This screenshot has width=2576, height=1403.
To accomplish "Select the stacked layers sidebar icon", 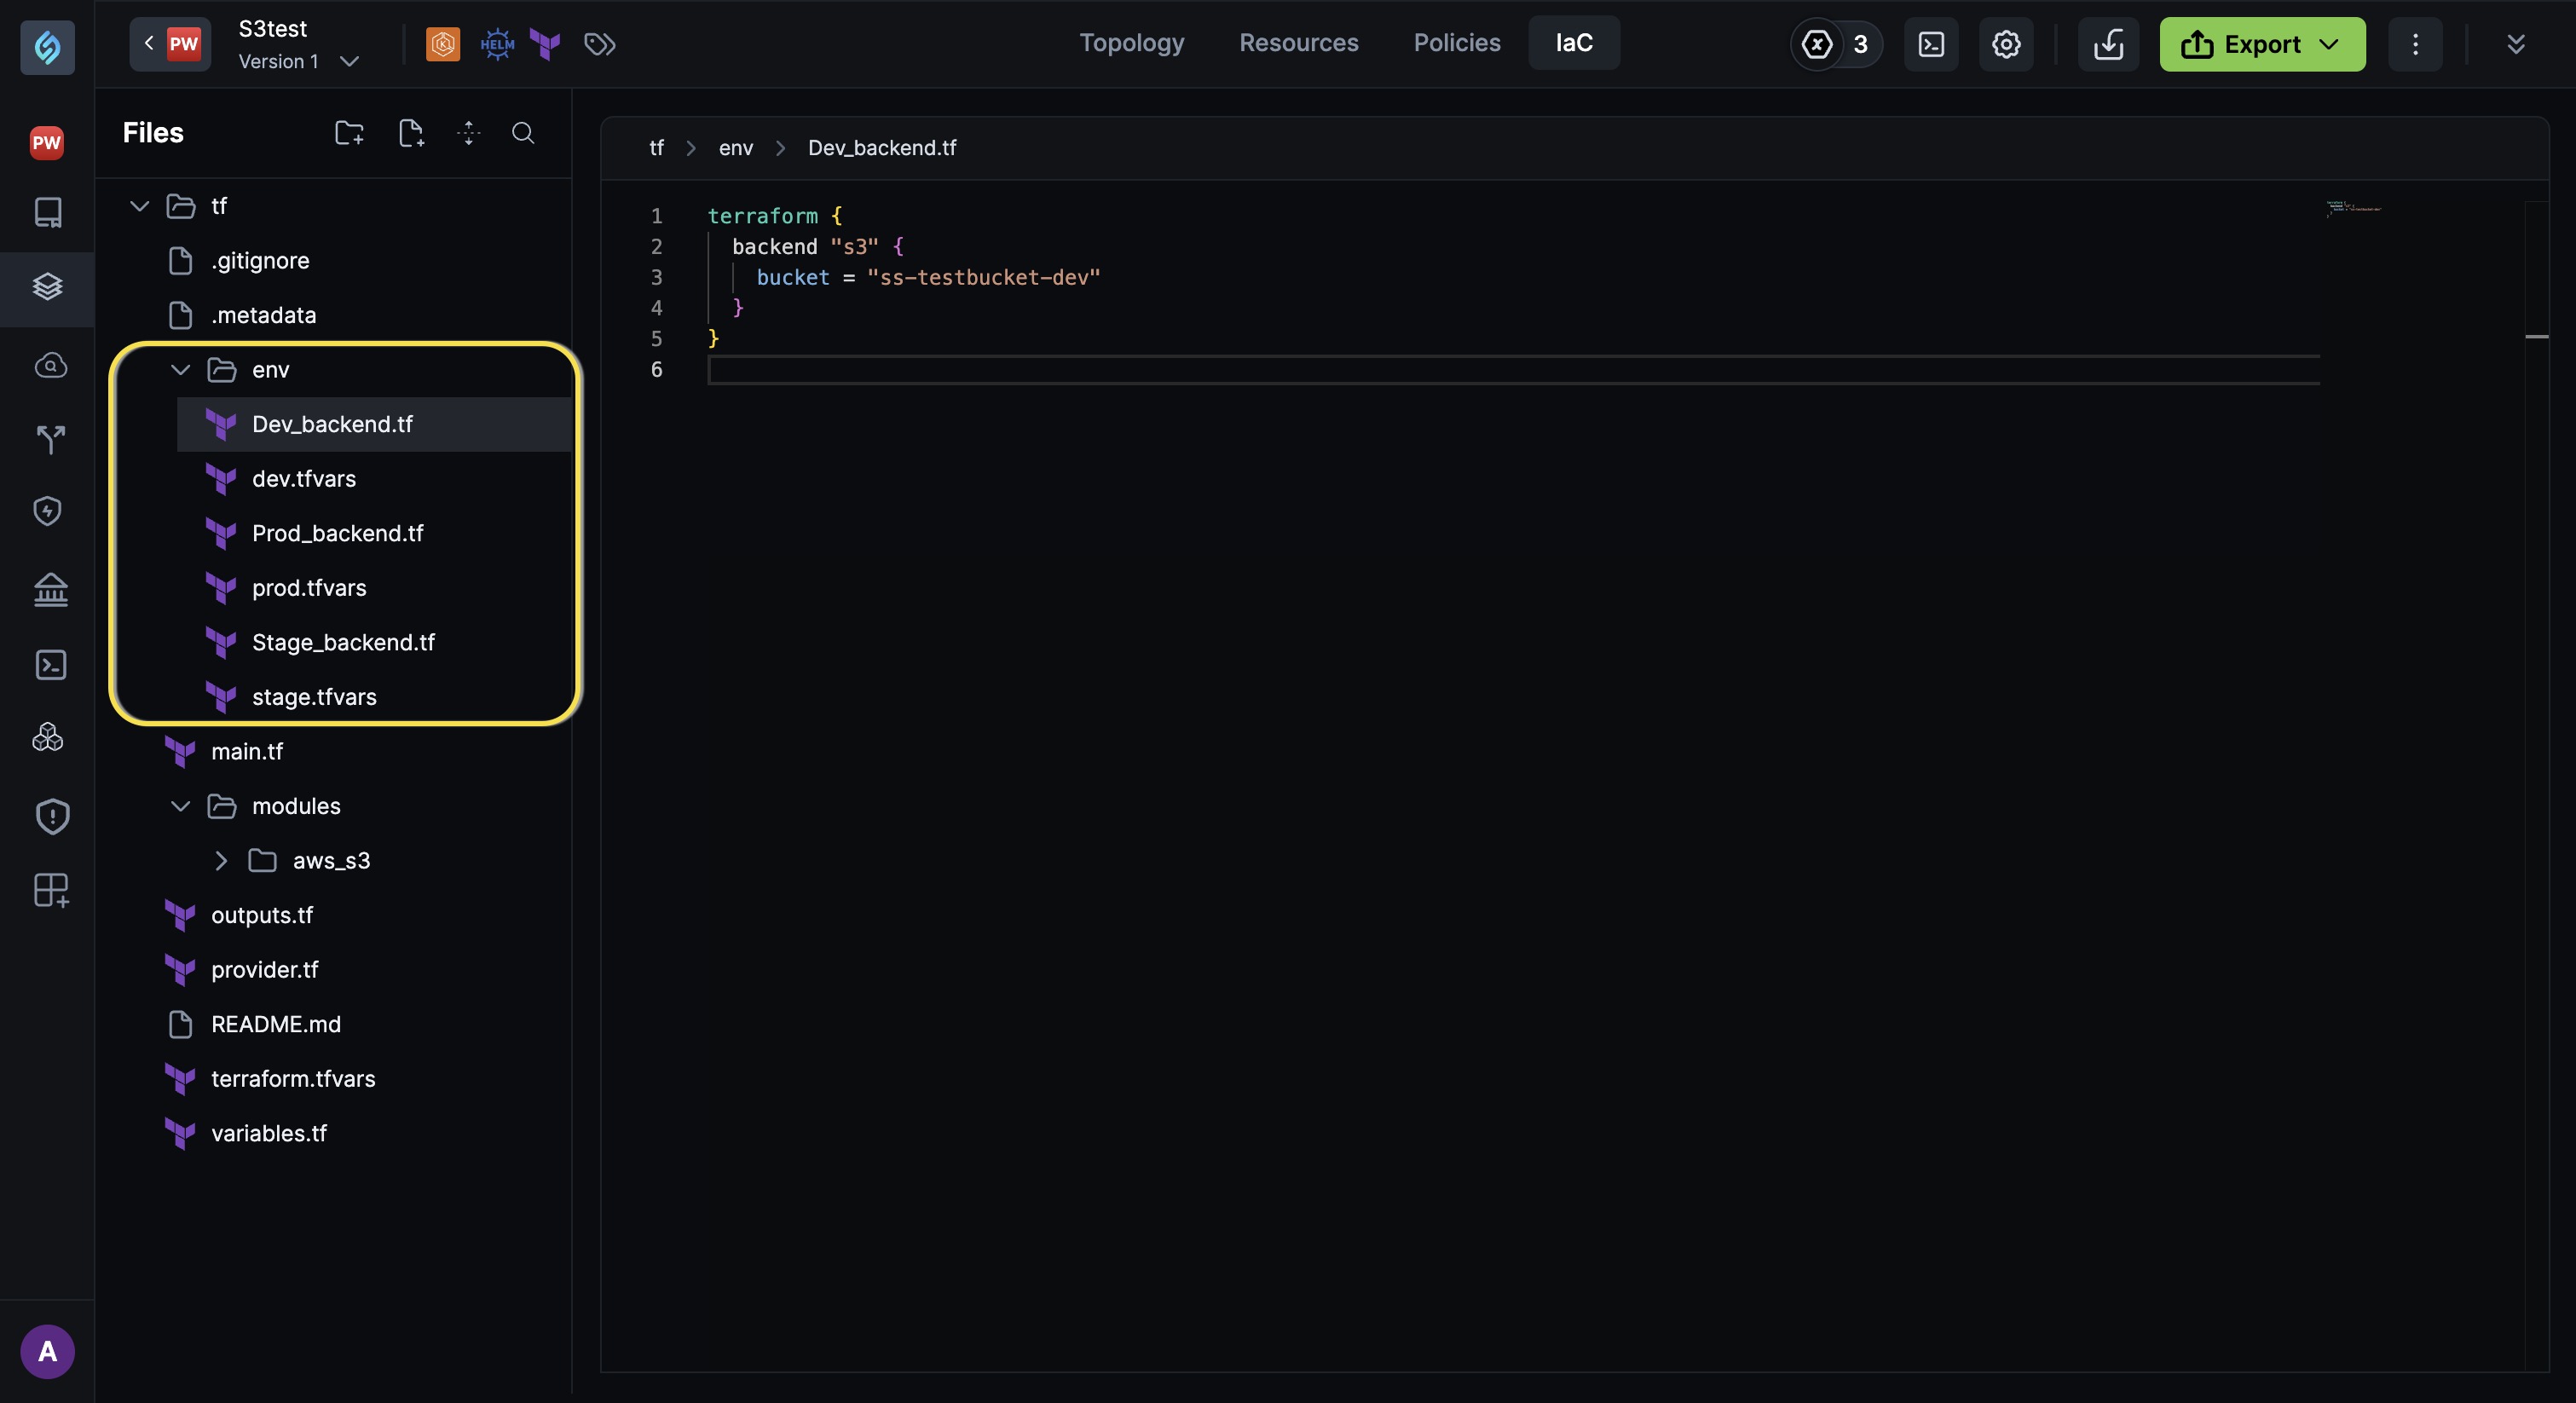I will pos(48,287).
